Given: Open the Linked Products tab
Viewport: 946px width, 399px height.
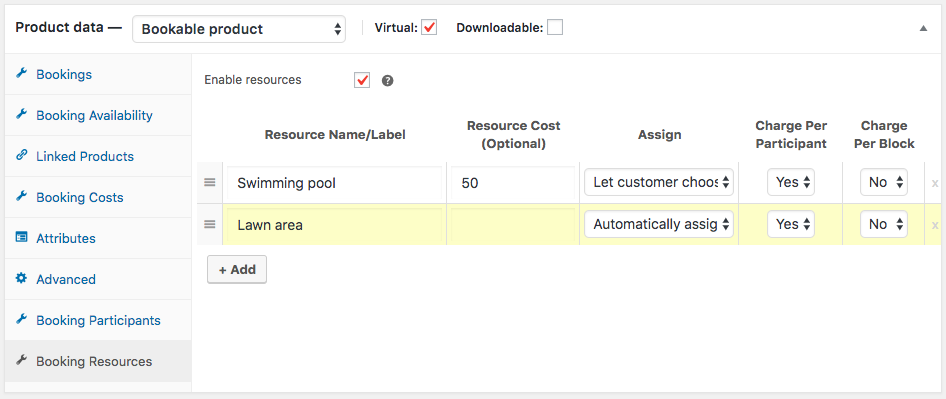Looking at the screenshot, I should coord(98,156).
